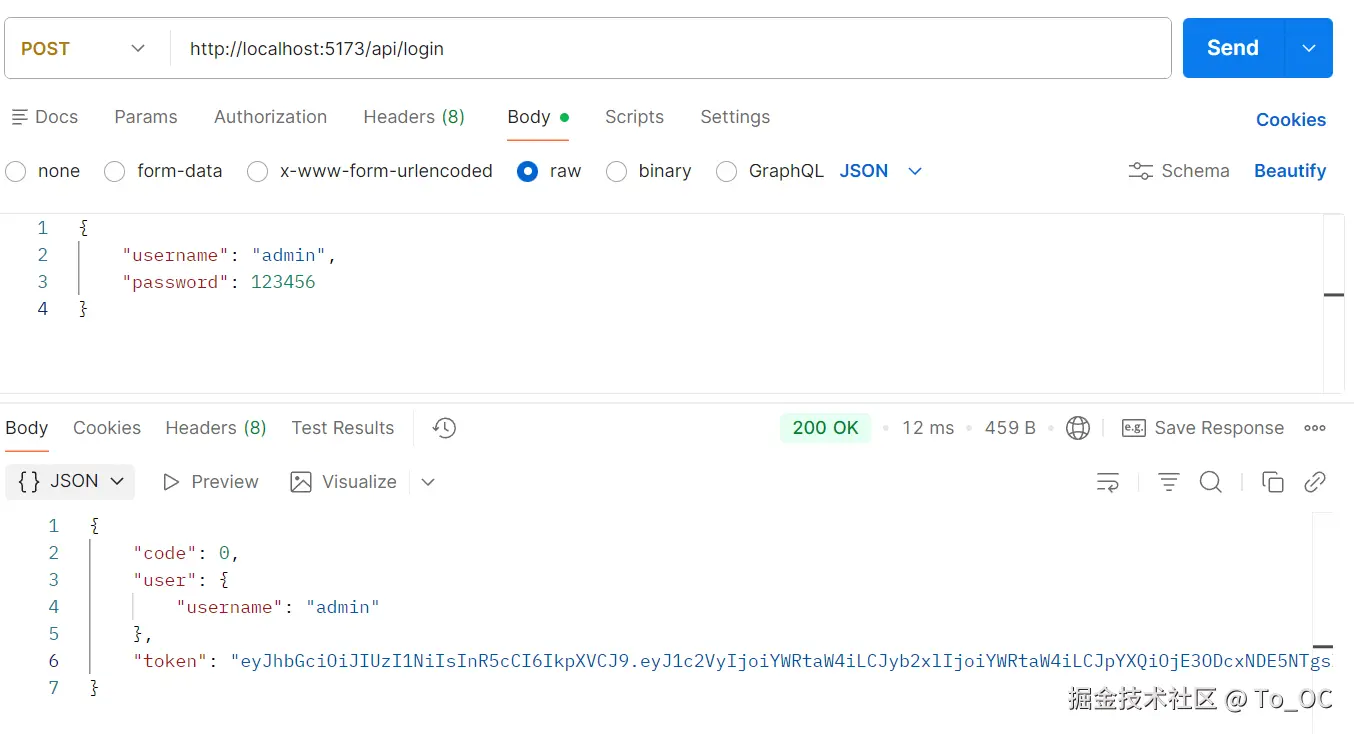
Task: Open the POST method dropdown
Action: click(x=84, y=48)
